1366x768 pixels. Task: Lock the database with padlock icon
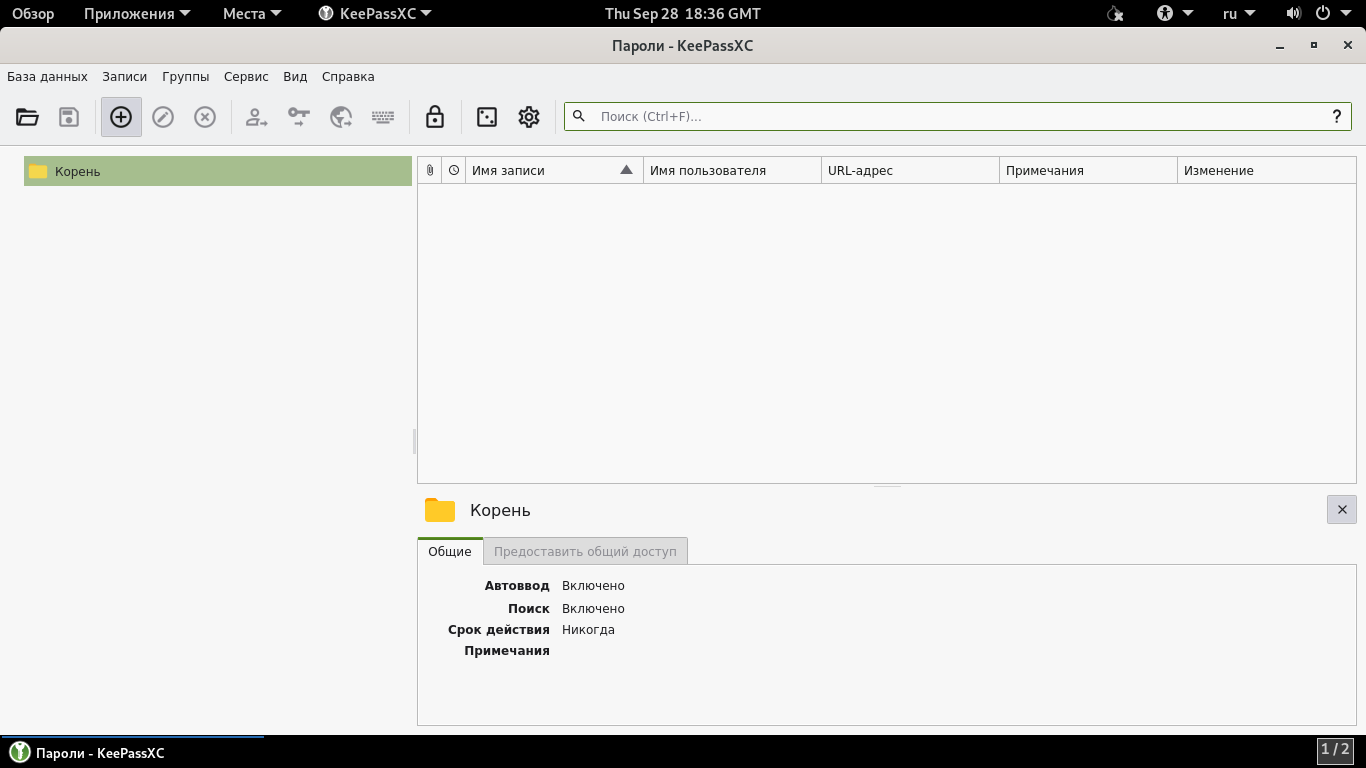coord(435,117)
